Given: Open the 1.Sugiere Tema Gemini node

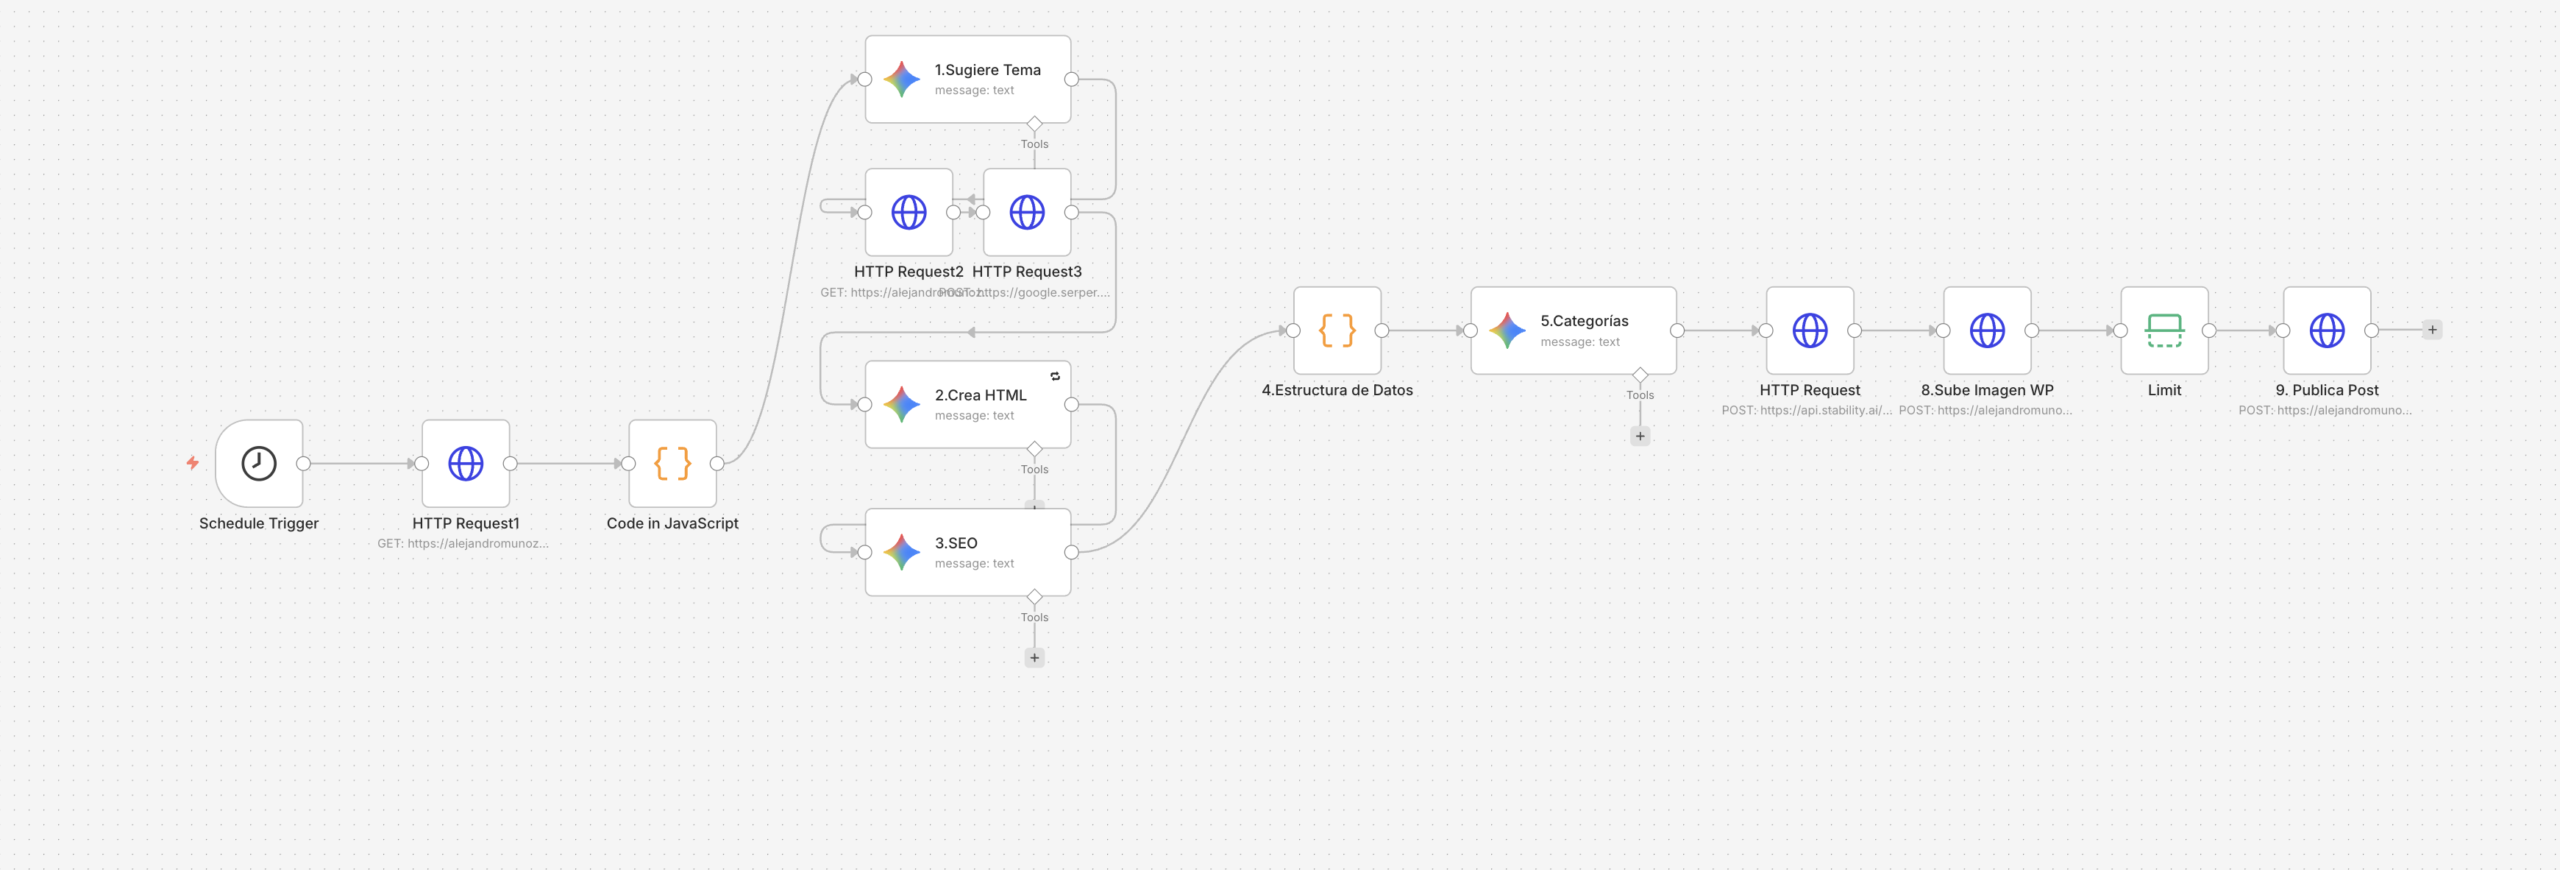Looking at the screenshot, I should coord(968,79).
